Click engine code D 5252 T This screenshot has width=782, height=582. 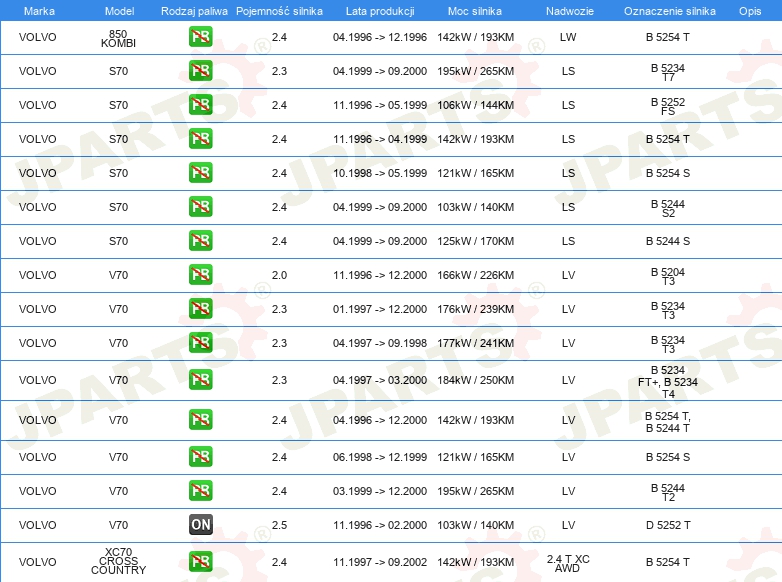point(668,525)
